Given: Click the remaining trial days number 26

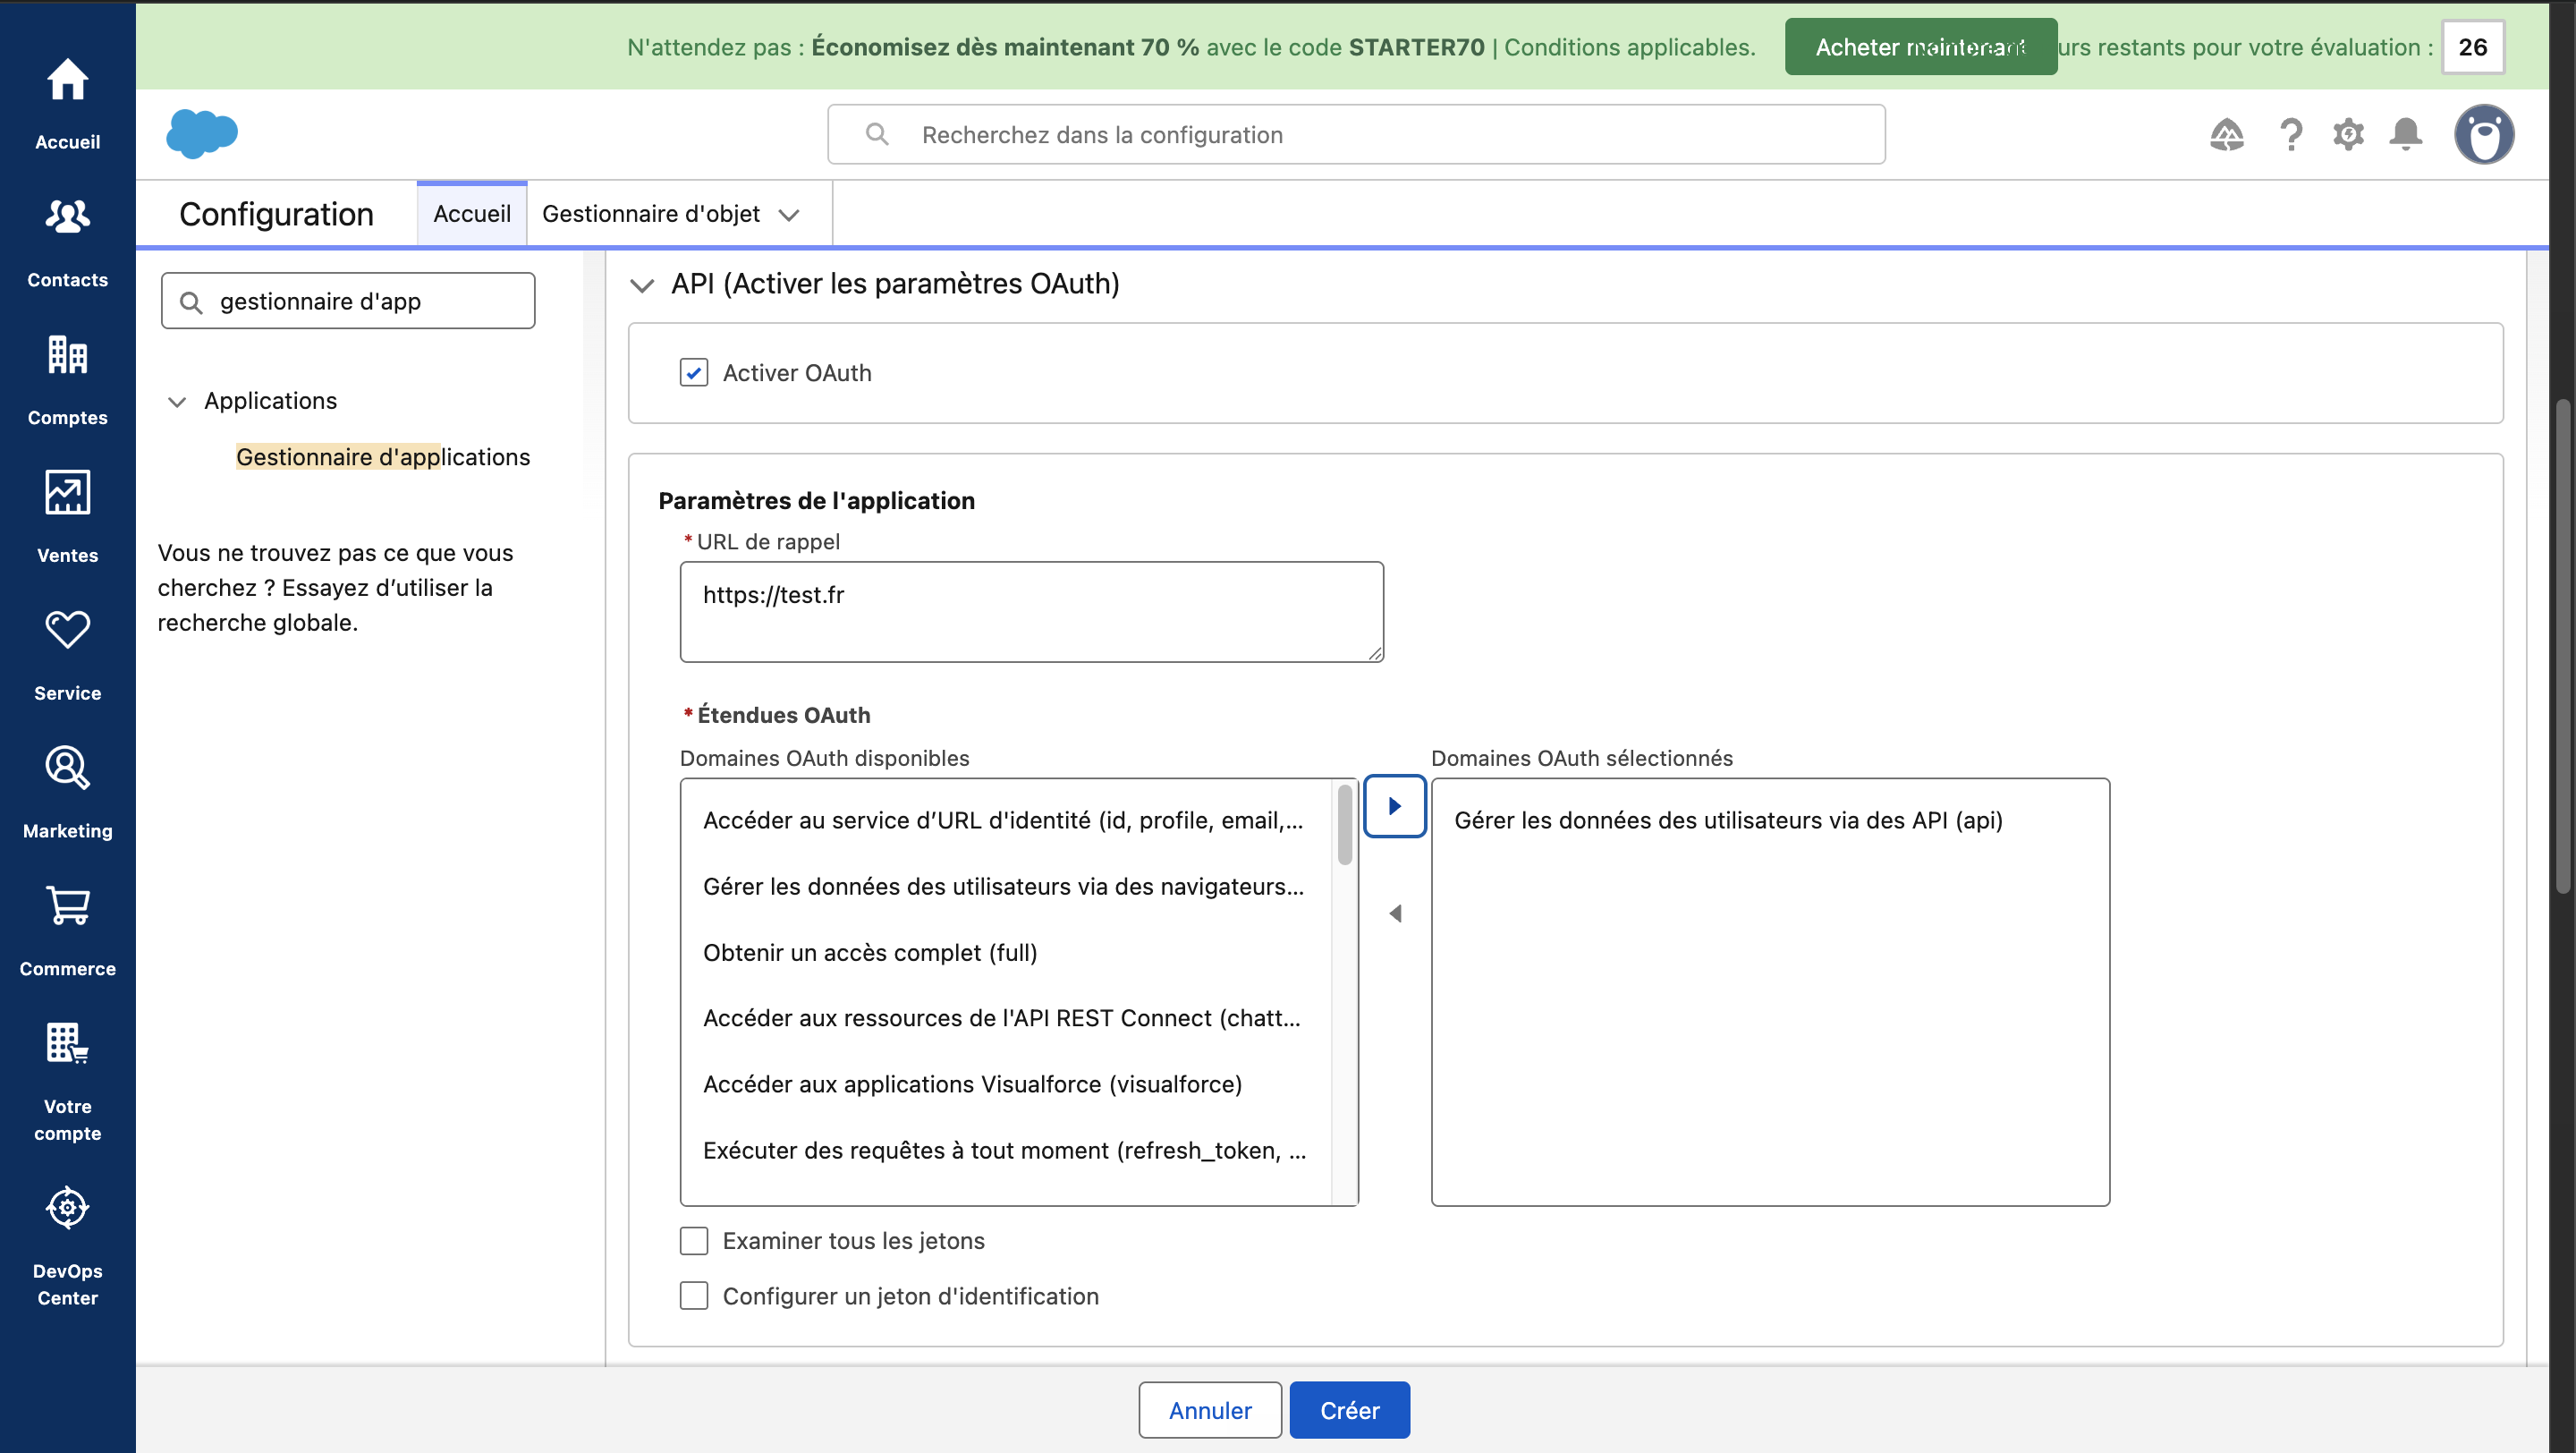Looking at the screenshot, I should coord(2472,47).
